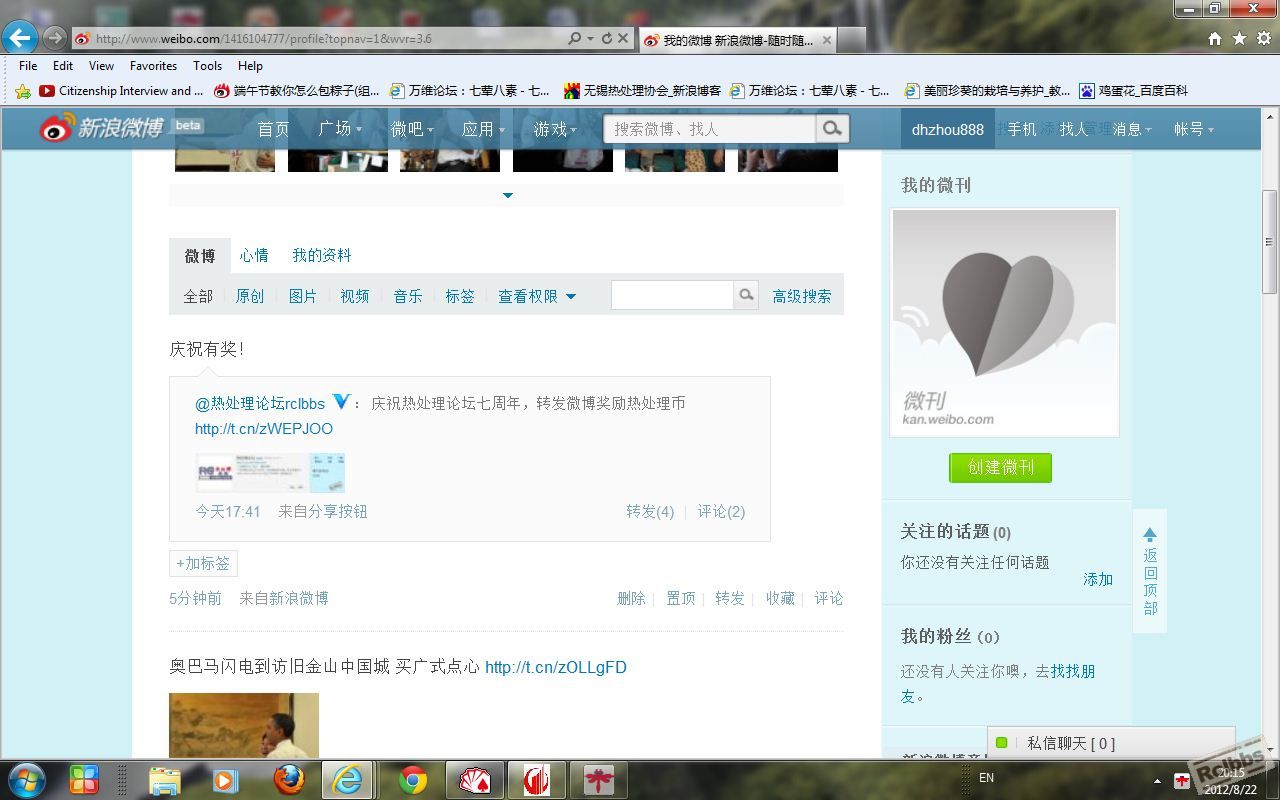1280x800 pixels.
Task: Click the magnifier beside the post filter box
Action: [x=746, y=295]
